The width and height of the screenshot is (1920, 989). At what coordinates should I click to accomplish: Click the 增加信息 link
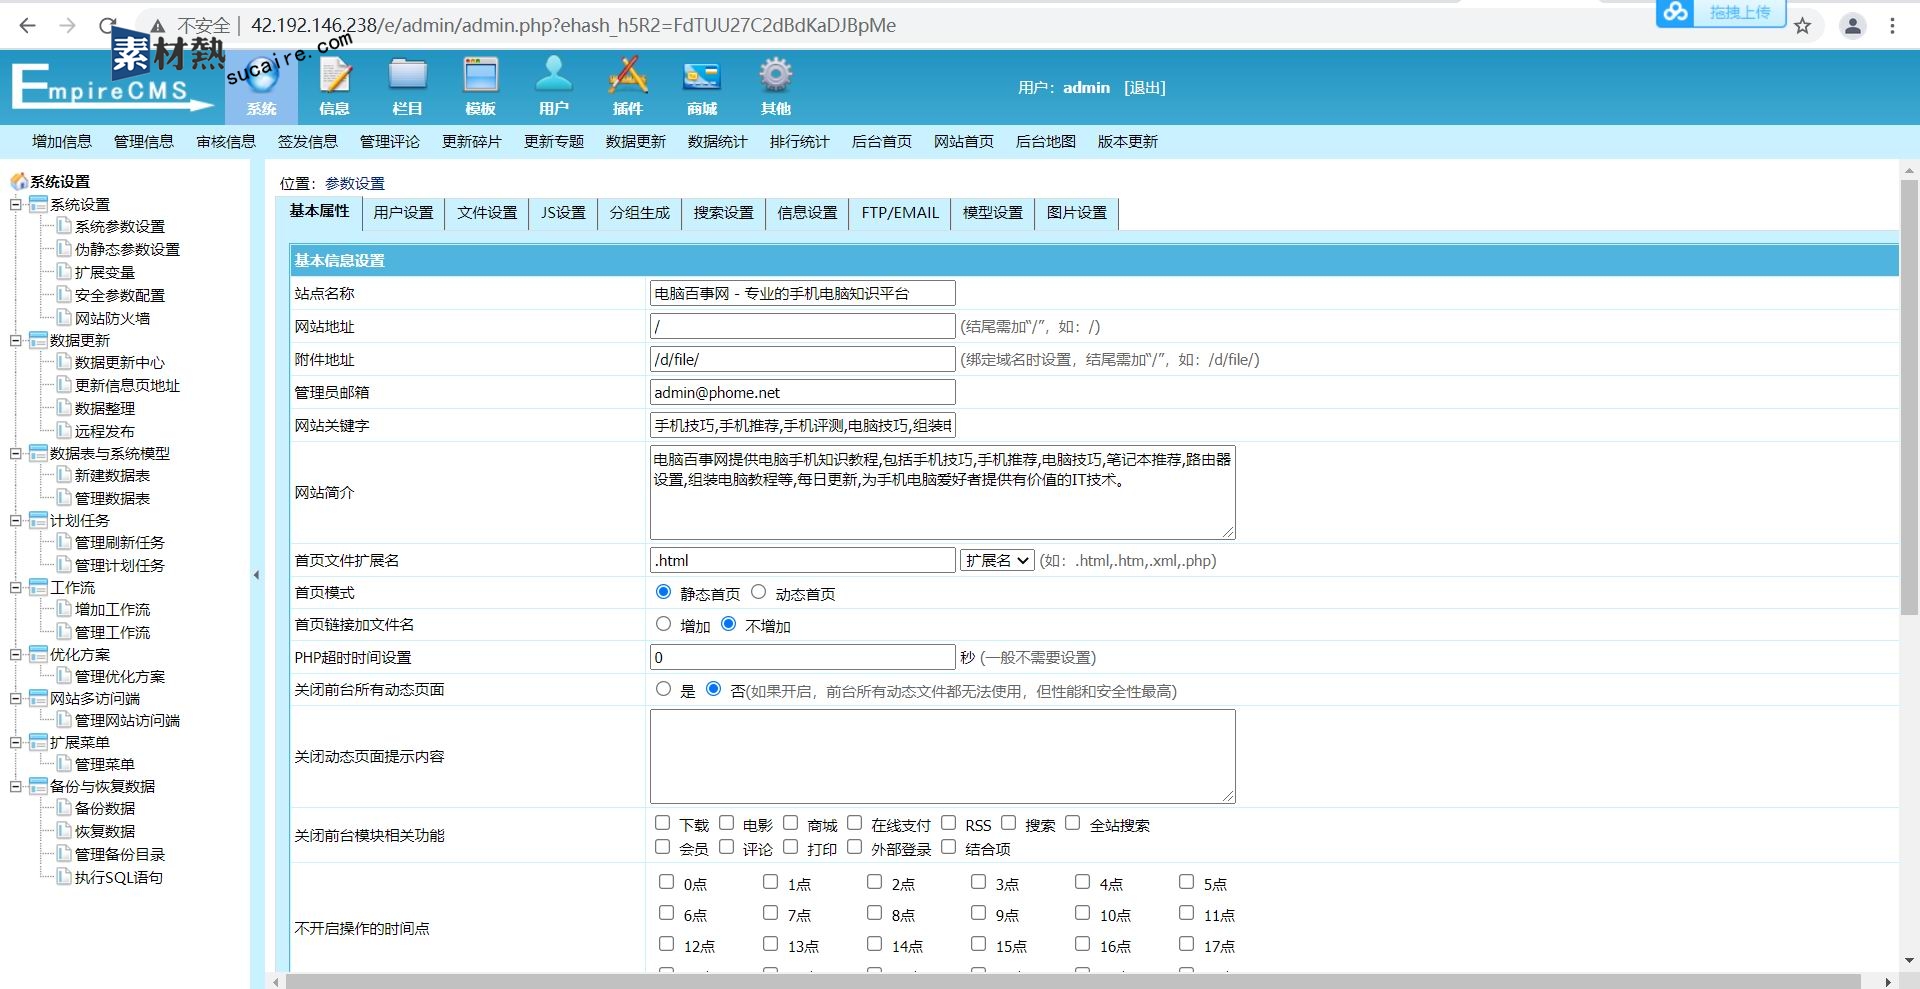point(62,141)
